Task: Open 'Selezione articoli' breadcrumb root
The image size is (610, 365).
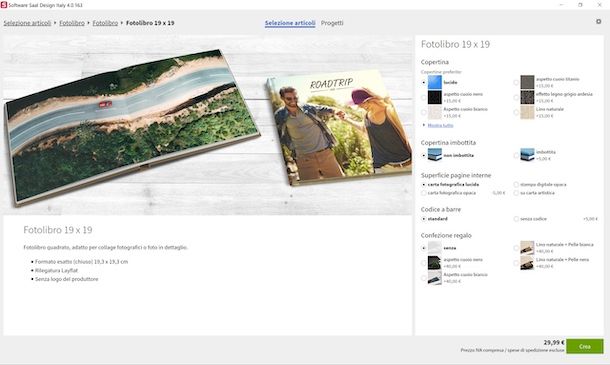Action: [x=27, y=23]
